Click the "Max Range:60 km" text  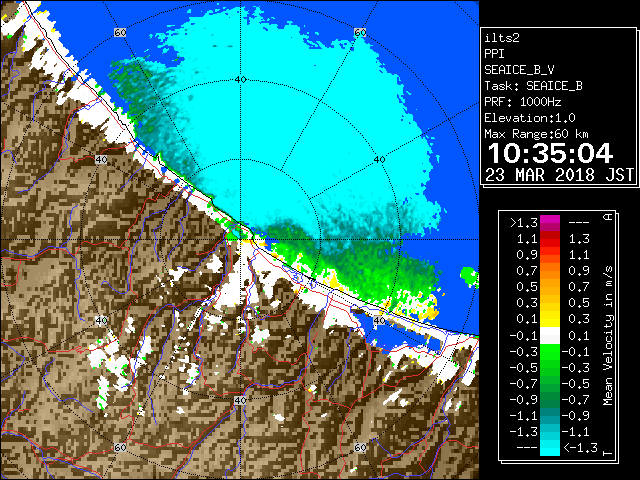536,134
